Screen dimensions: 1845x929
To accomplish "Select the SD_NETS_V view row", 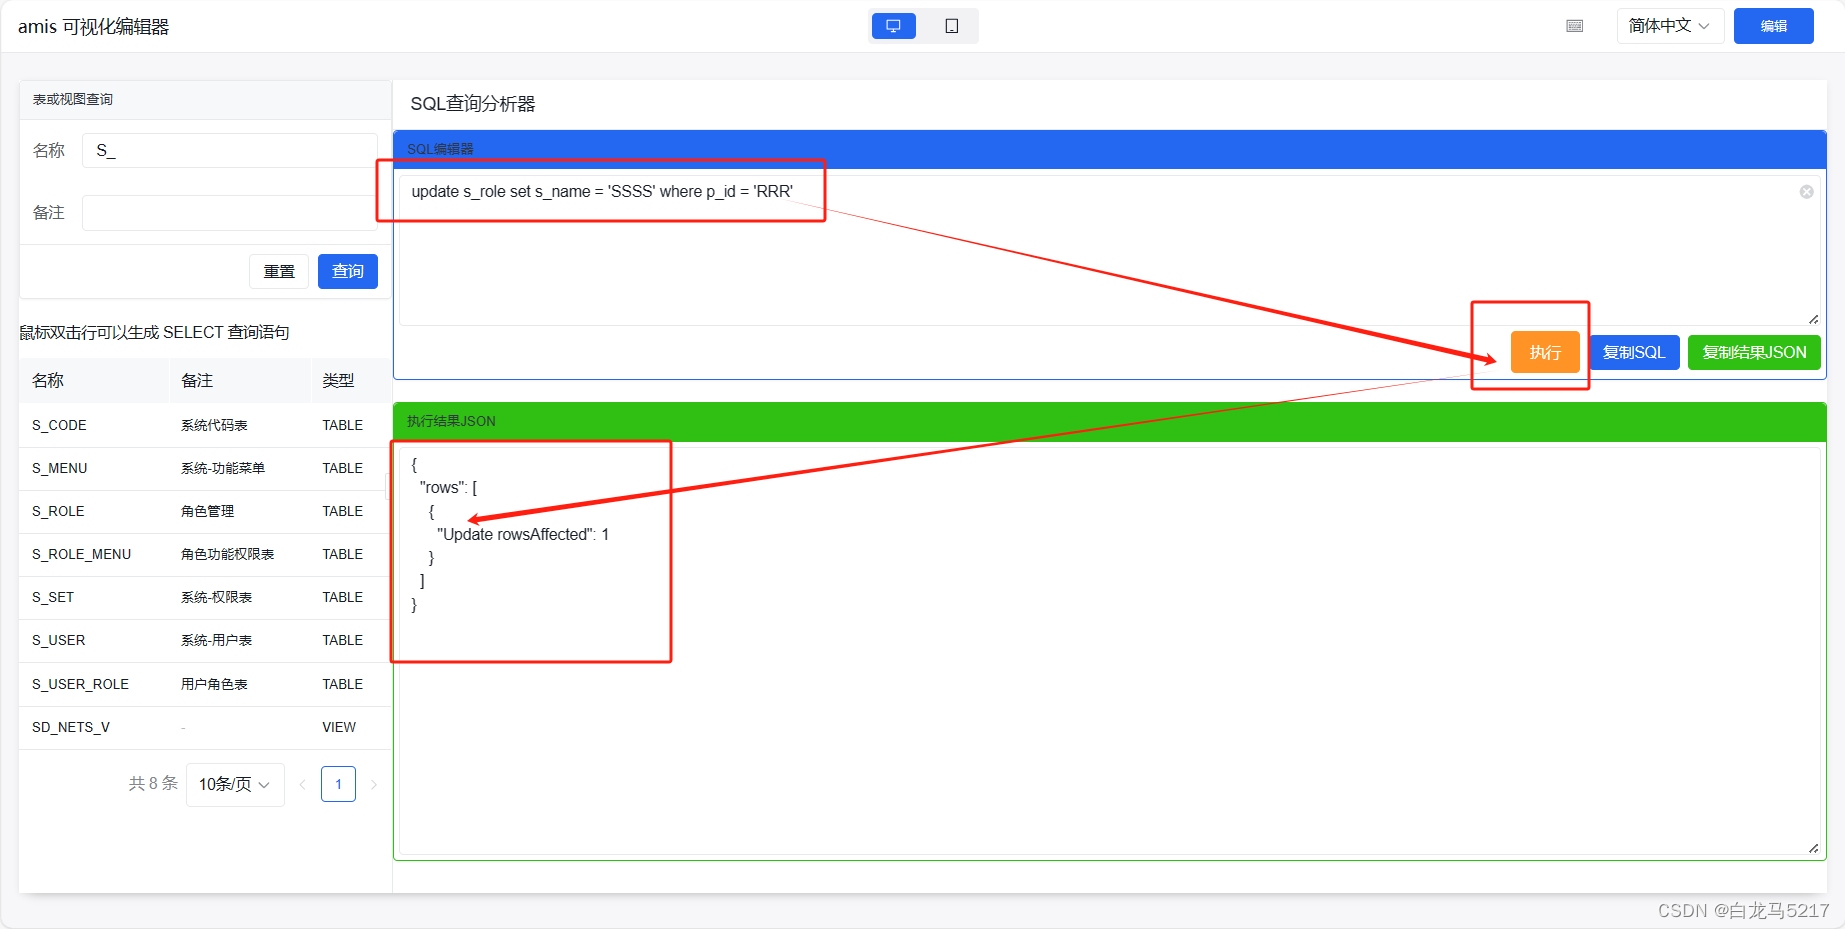I will [205, 727].
